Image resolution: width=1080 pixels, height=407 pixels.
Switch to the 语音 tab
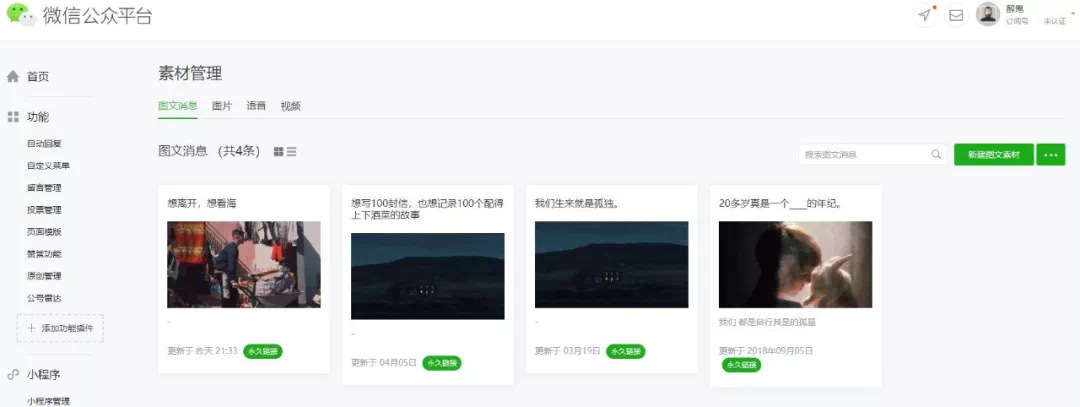click(256, 105)
